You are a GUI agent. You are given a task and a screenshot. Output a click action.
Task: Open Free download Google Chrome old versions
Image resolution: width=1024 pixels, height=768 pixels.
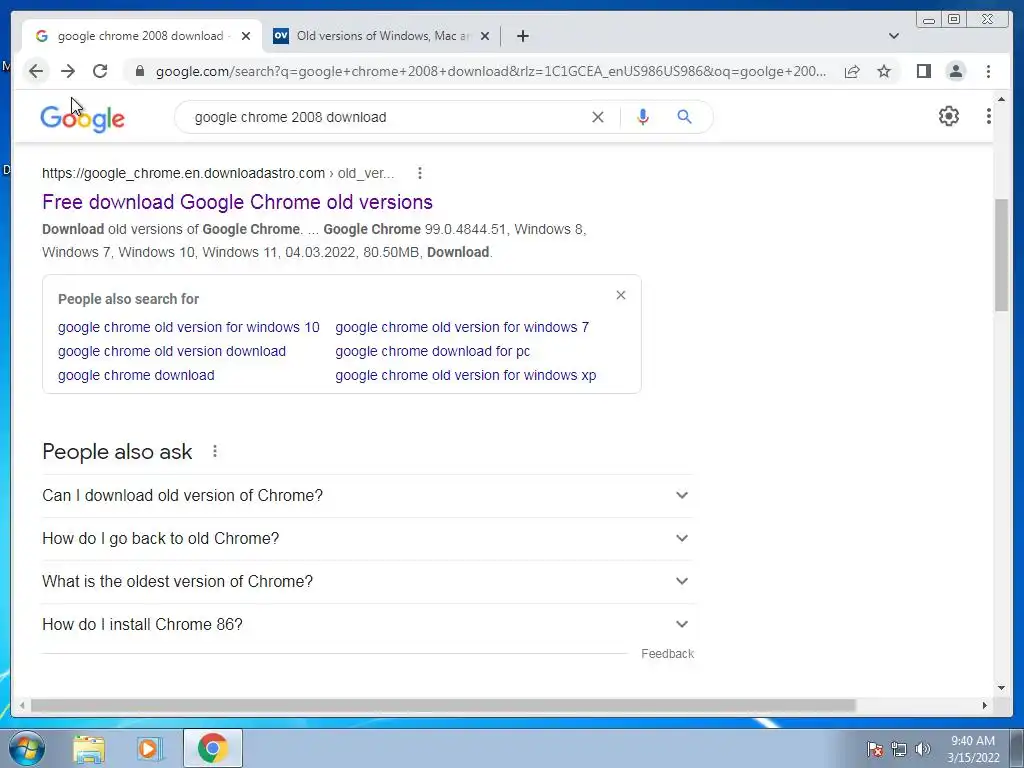[x=237, y=202]
